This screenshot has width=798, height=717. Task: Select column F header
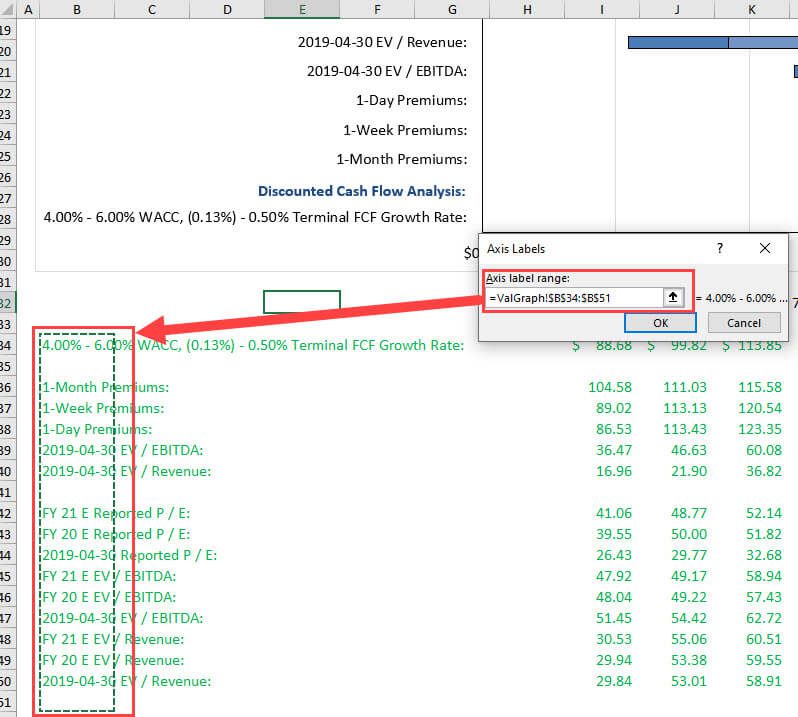(x=377, y=9)
